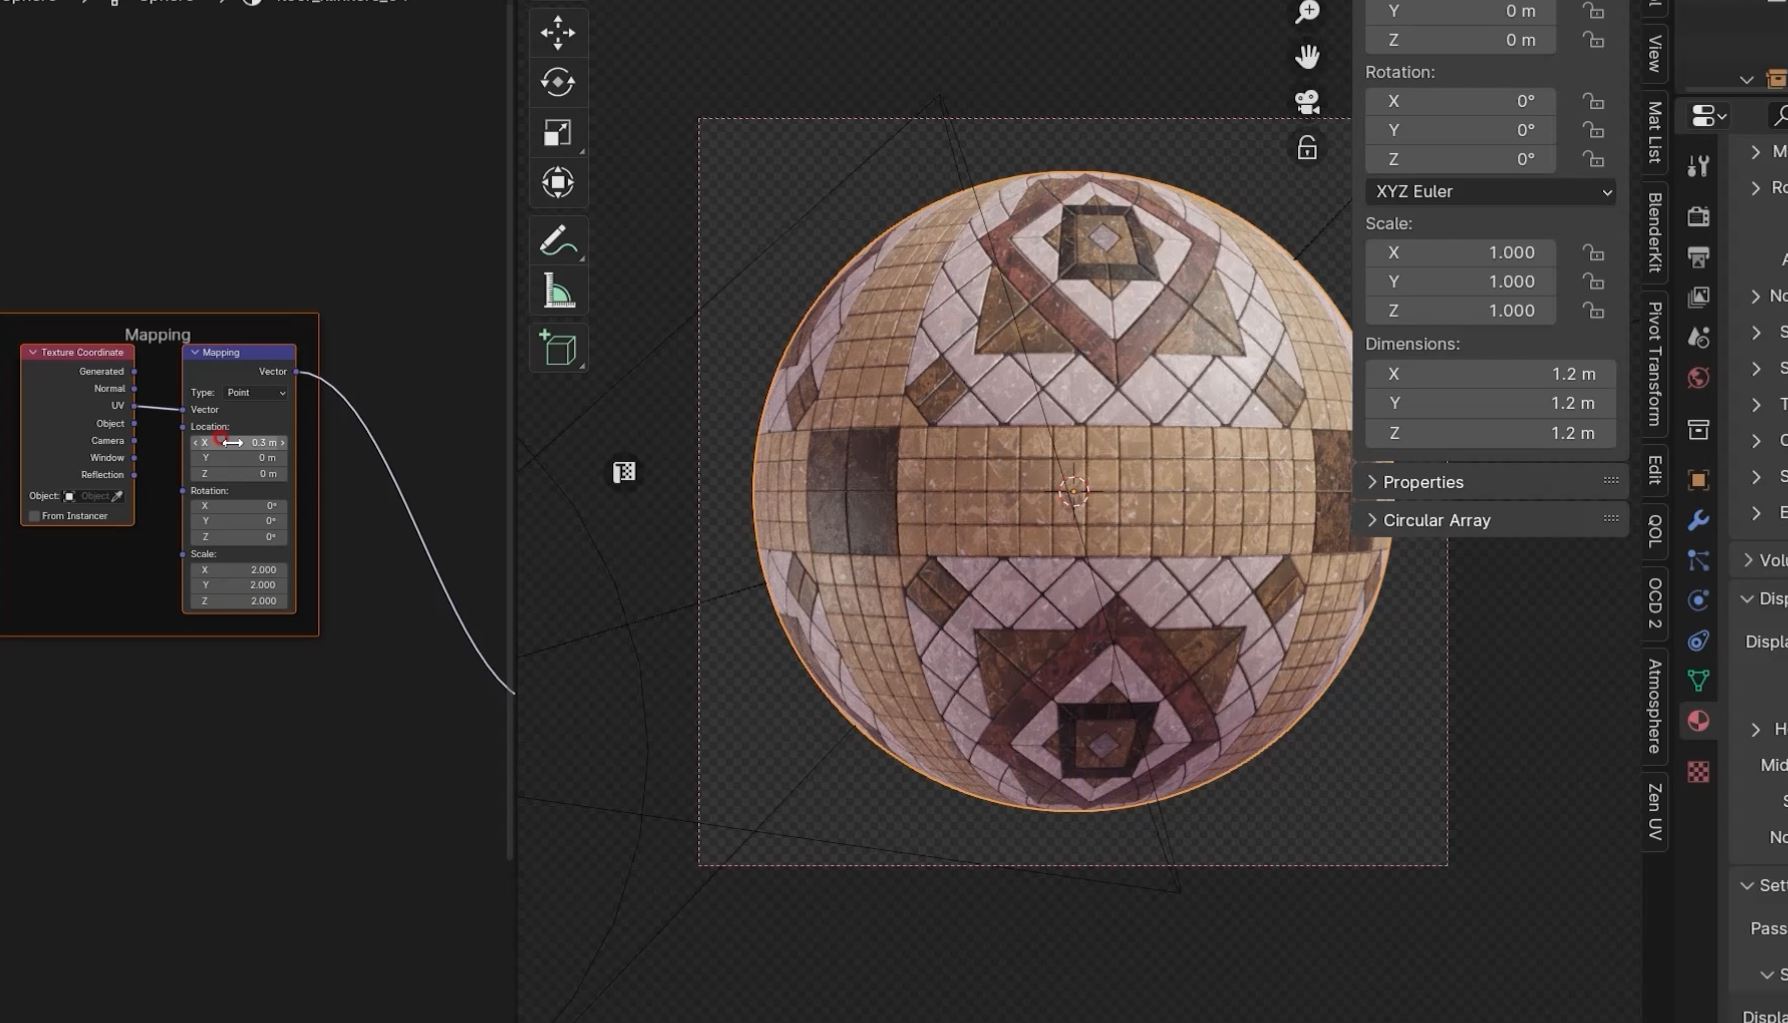Toggle the camera view icon
The height and width of the screenshot is (1023, 1788).
(1306, 102)
